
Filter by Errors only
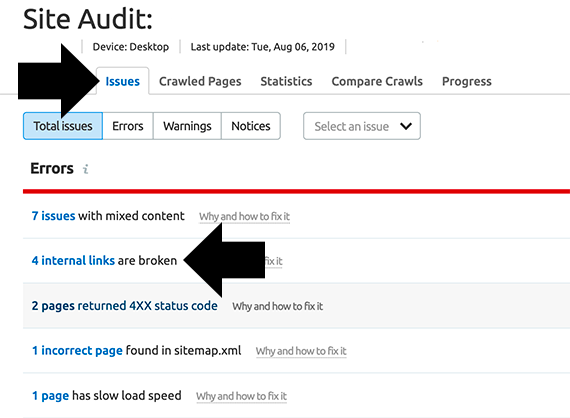[x=128, y=126]
